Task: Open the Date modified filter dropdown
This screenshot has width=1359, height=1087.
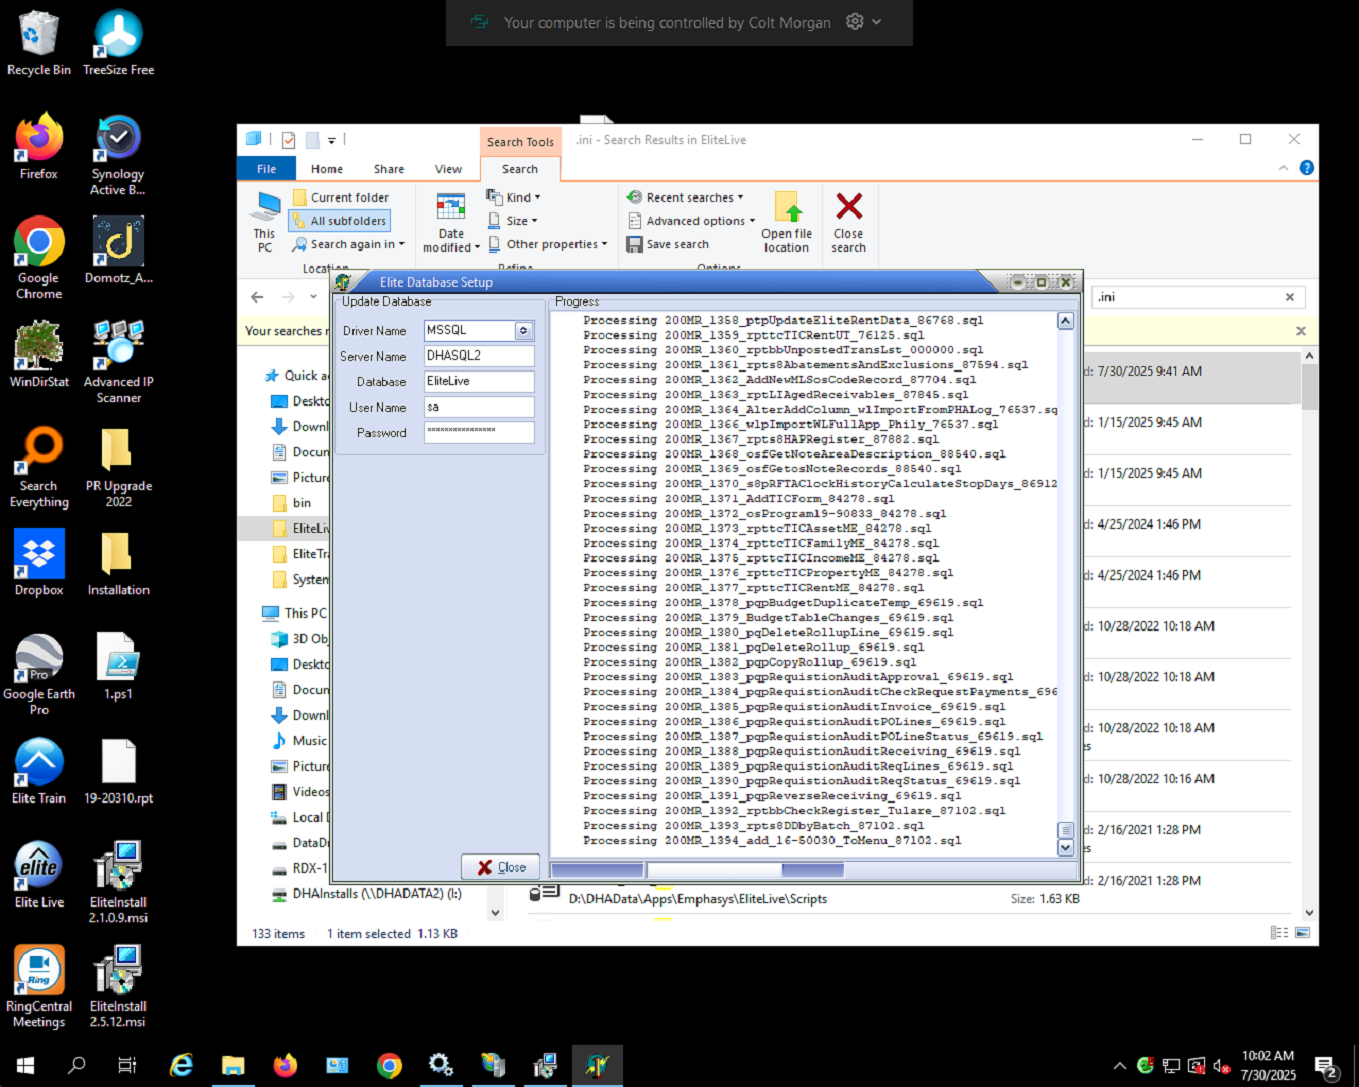Action: [x=451, y=223]
